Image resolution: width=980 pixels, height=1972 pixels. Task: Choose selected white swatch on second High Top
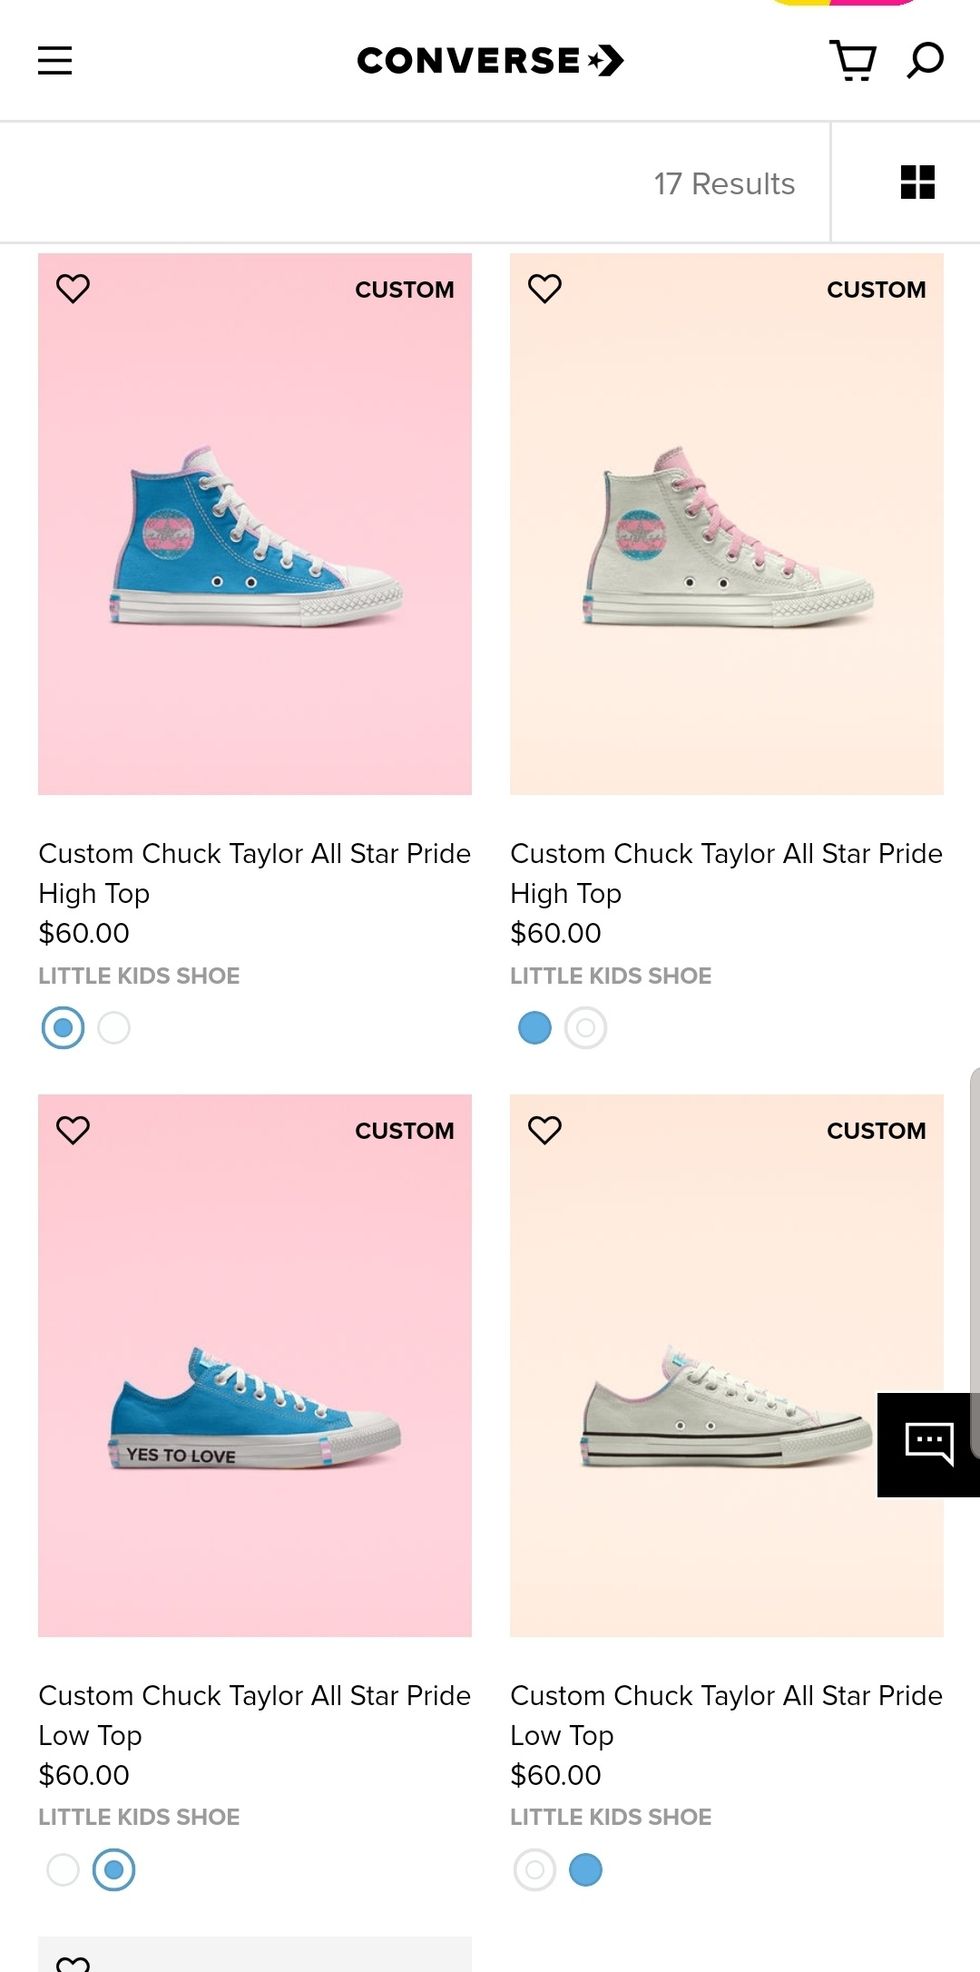click(586, 1028)
